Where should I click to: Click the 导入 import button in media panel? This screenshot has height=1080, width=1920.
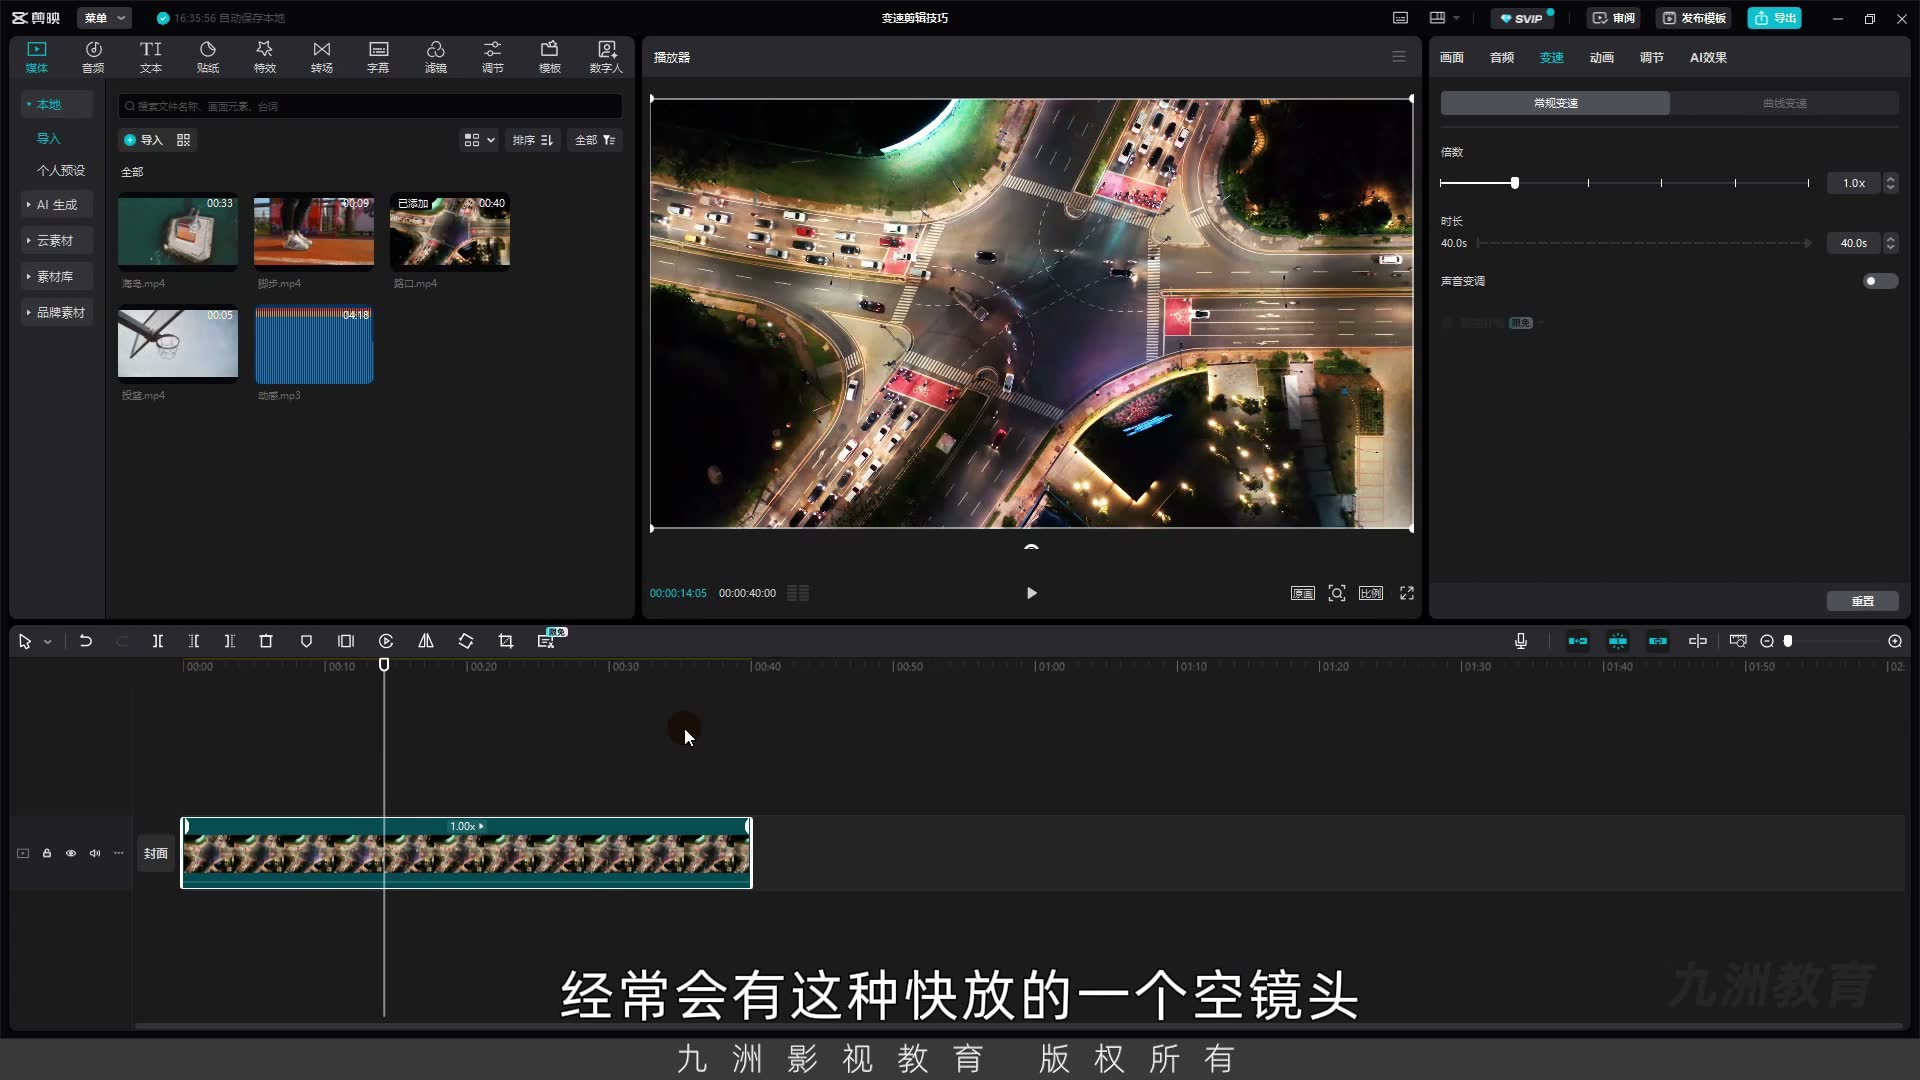point(144,140)
